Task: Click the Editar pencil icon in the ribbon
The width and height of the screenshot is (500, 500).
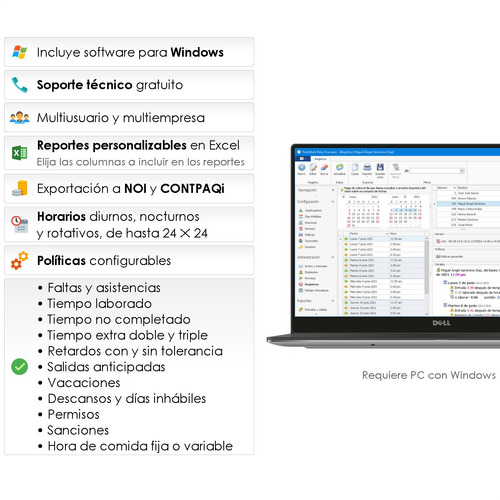Action: 313,168
